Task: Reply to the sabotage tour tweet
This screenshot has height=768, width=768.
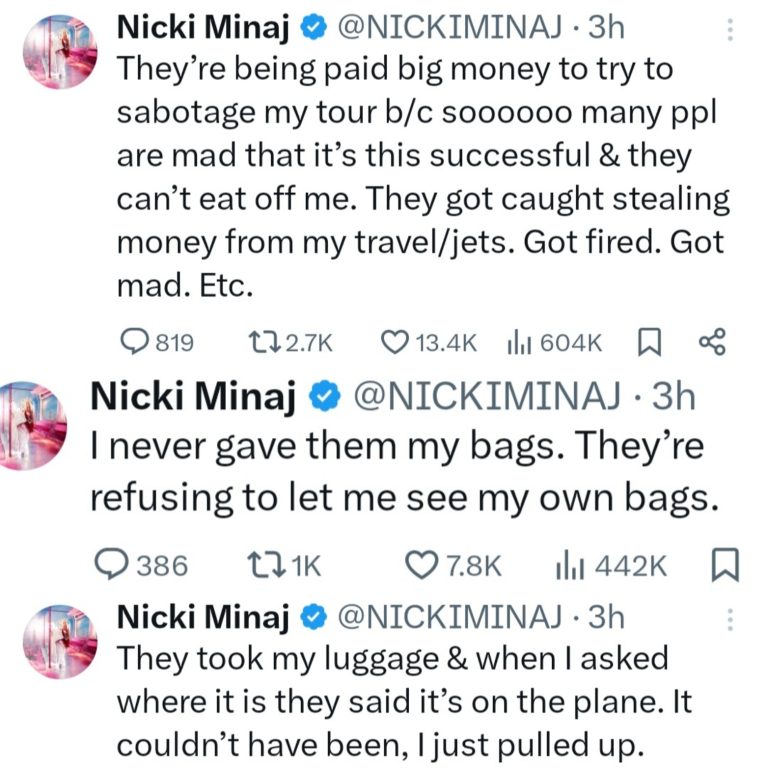Action: click(x=134, y=343)
